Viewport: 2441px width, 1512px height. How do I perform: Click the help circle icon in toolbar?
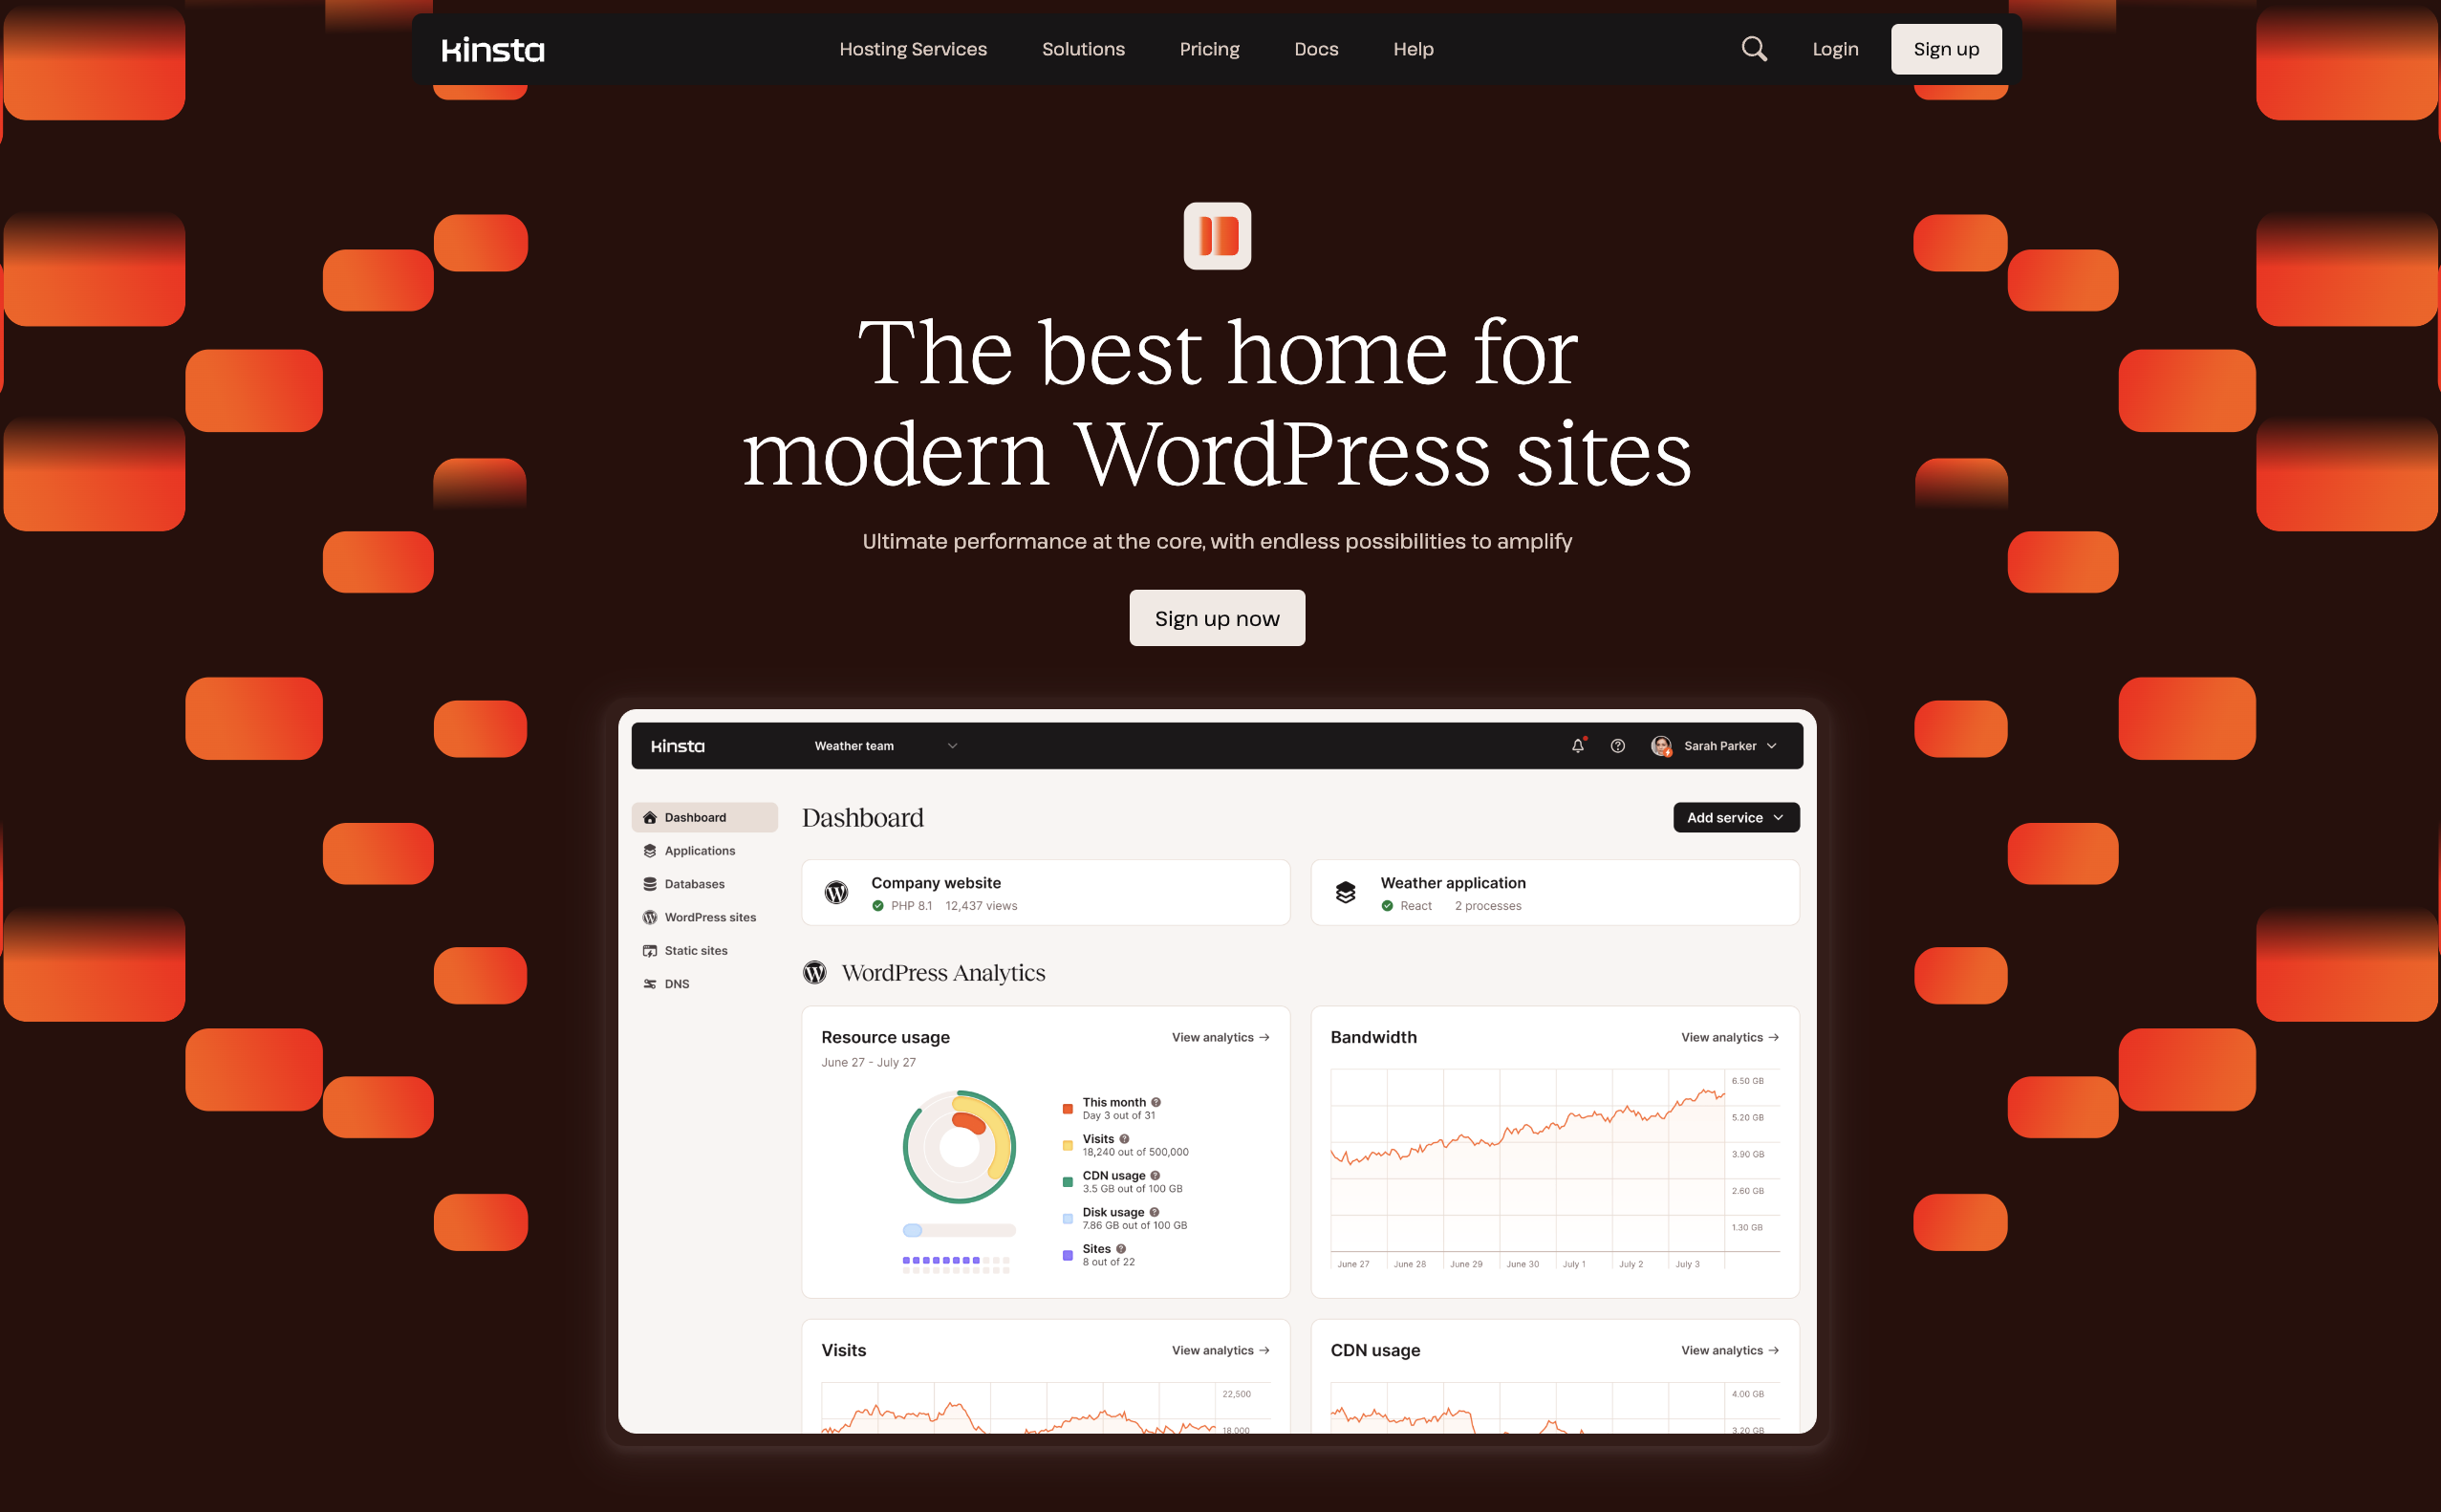[x=1616, y=745]
